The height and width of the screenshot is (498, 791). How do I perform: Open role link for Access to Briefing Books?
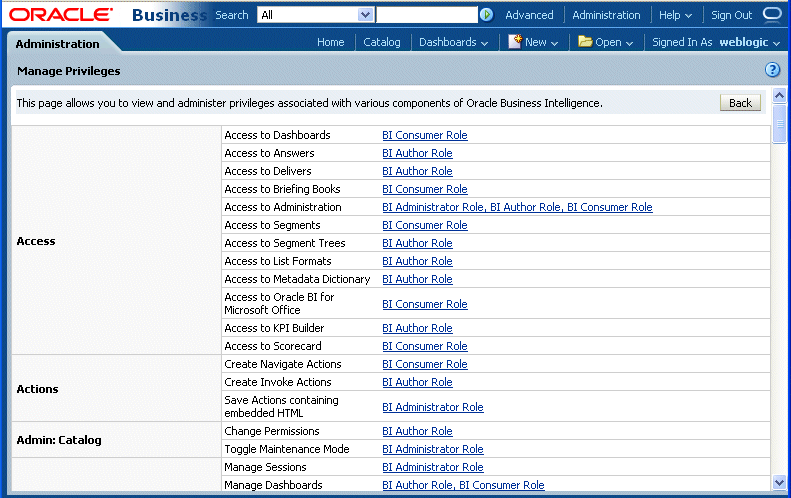(x=425, y=189)
